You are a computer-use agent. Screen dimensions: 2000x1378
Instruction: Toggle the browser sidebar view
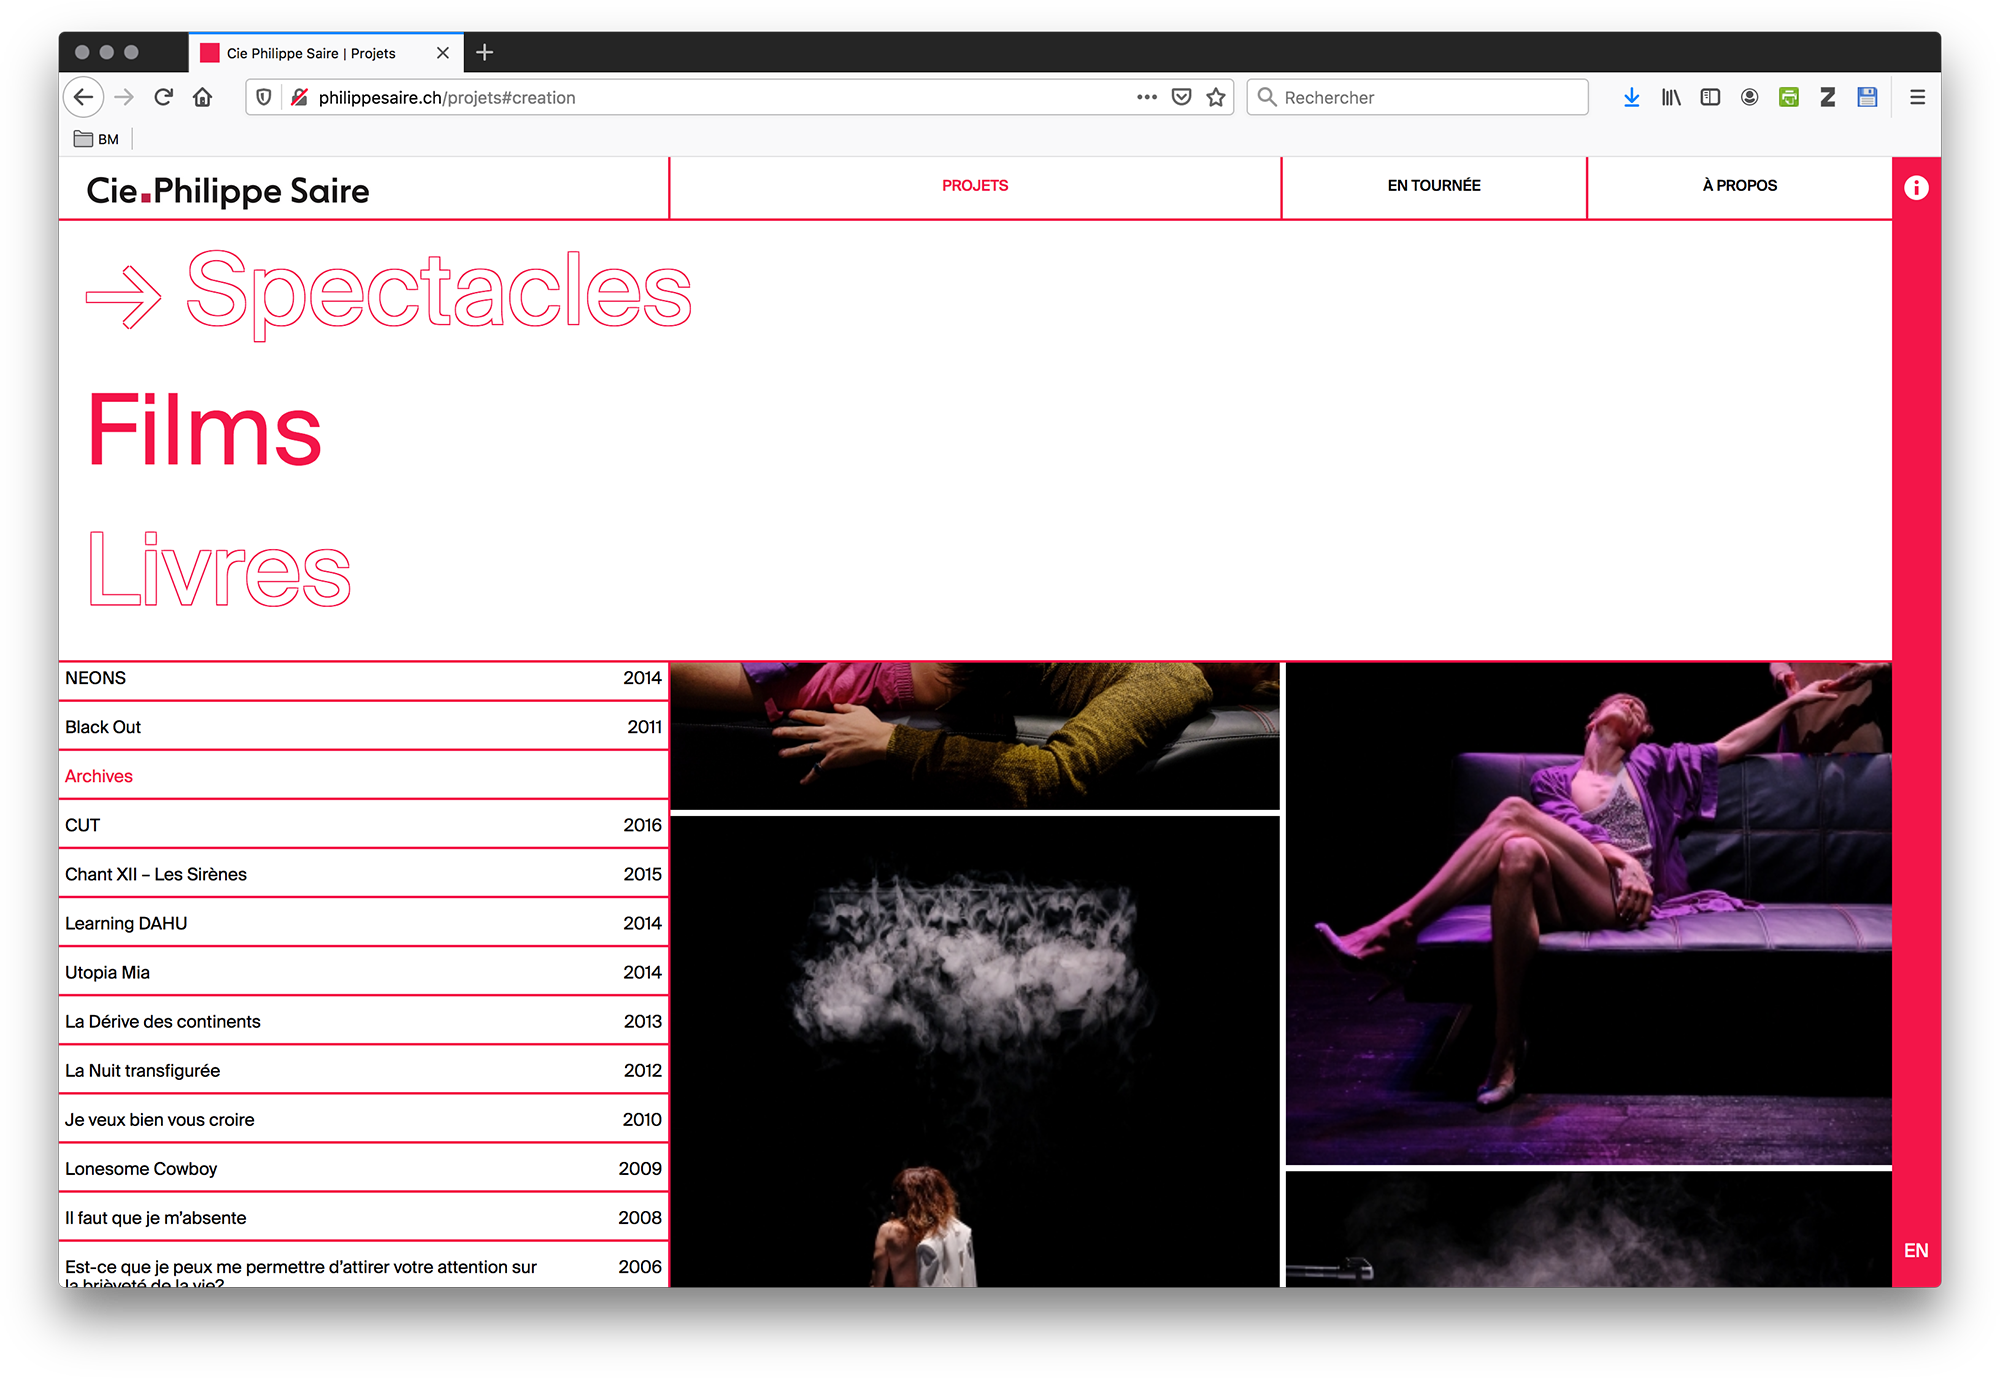point(1710,97)
